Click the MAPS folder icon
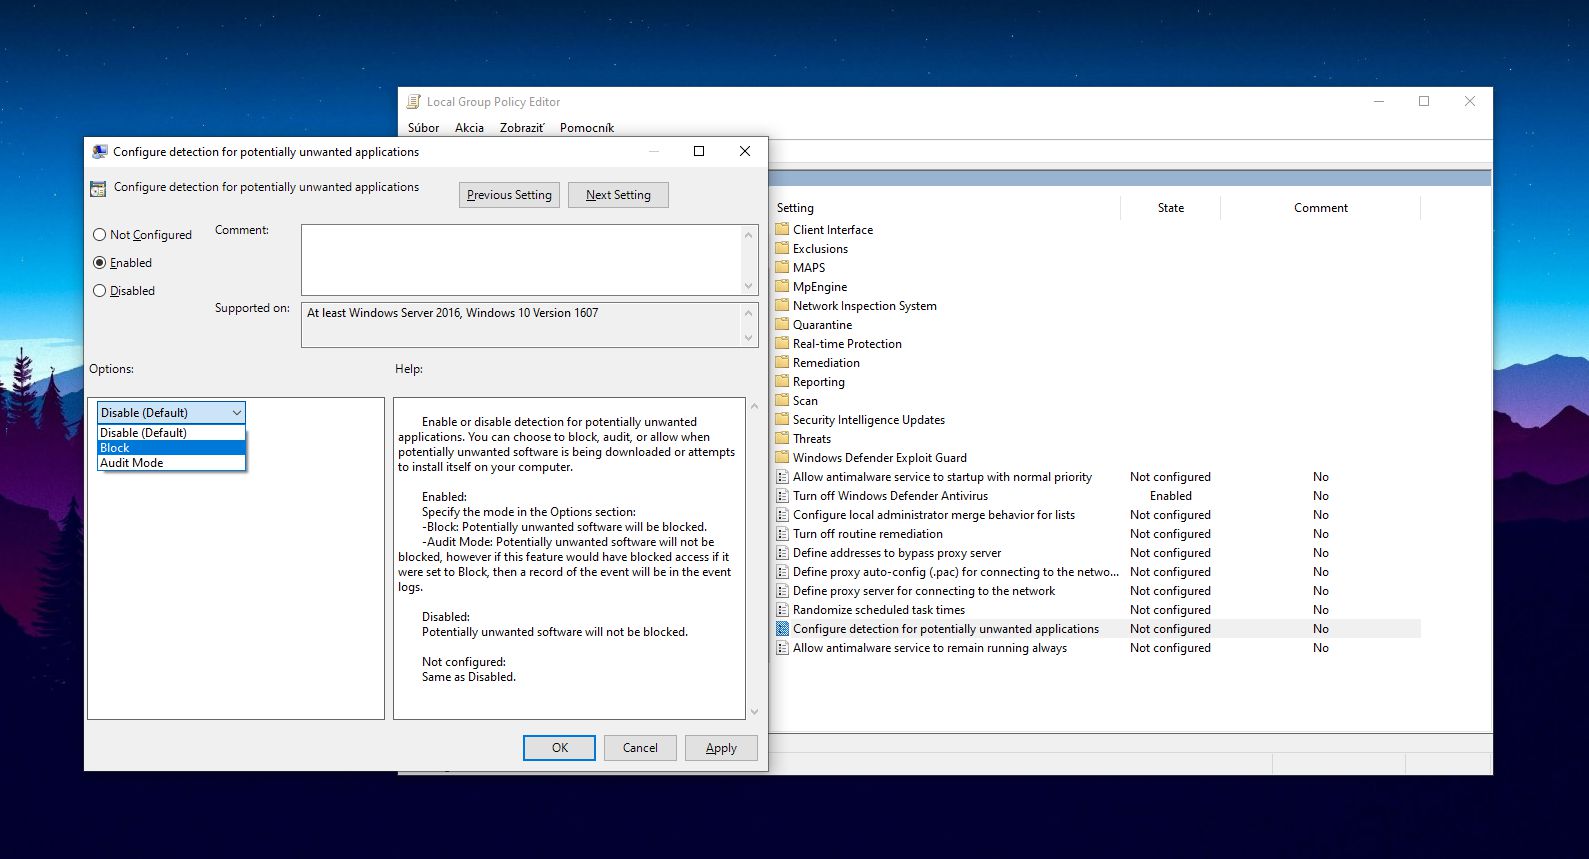The image size is (1589, 859). click(782, 267)
